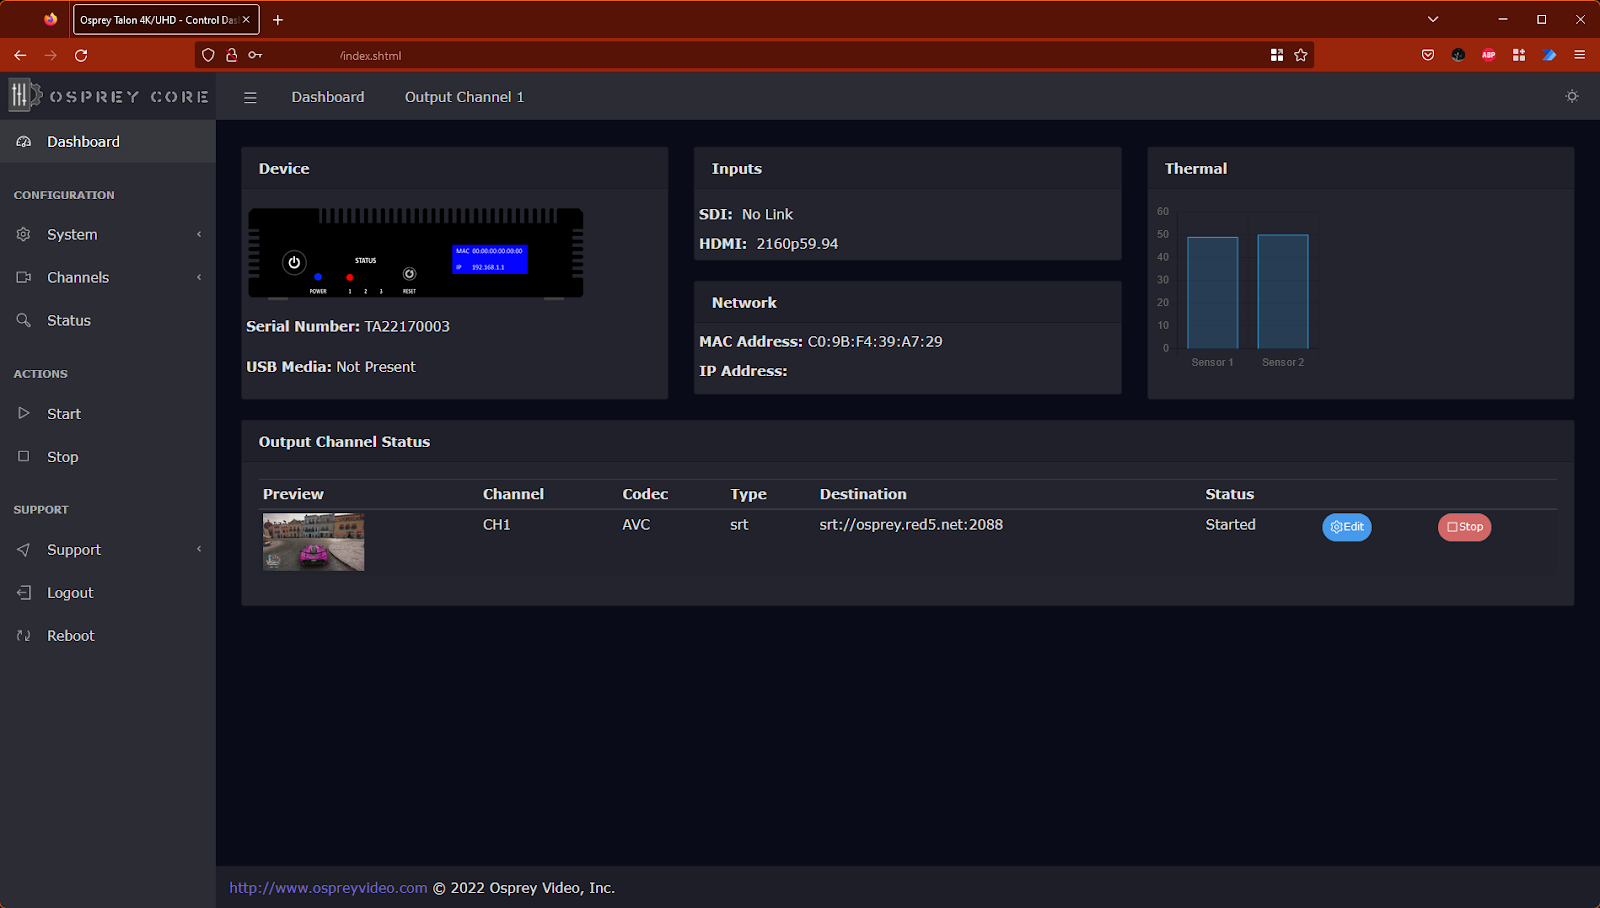Expand the System submenu chevron
Screen dimensions: 1600x908
coord(199,234)
